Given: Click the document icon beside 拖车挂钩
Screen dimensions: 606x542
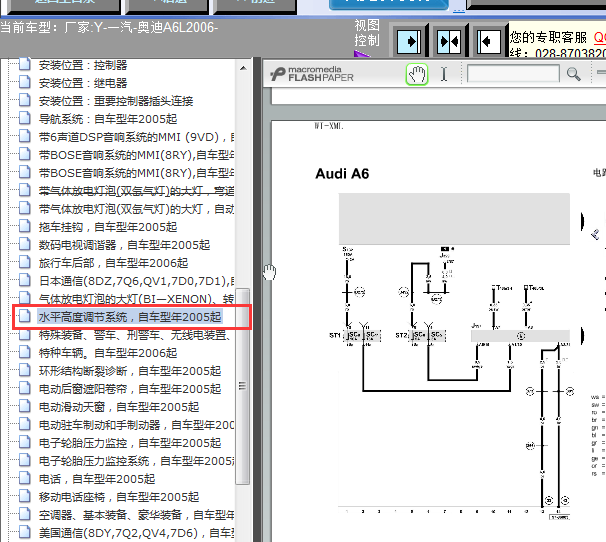Looking at the screenshot, I should point(25,226).
